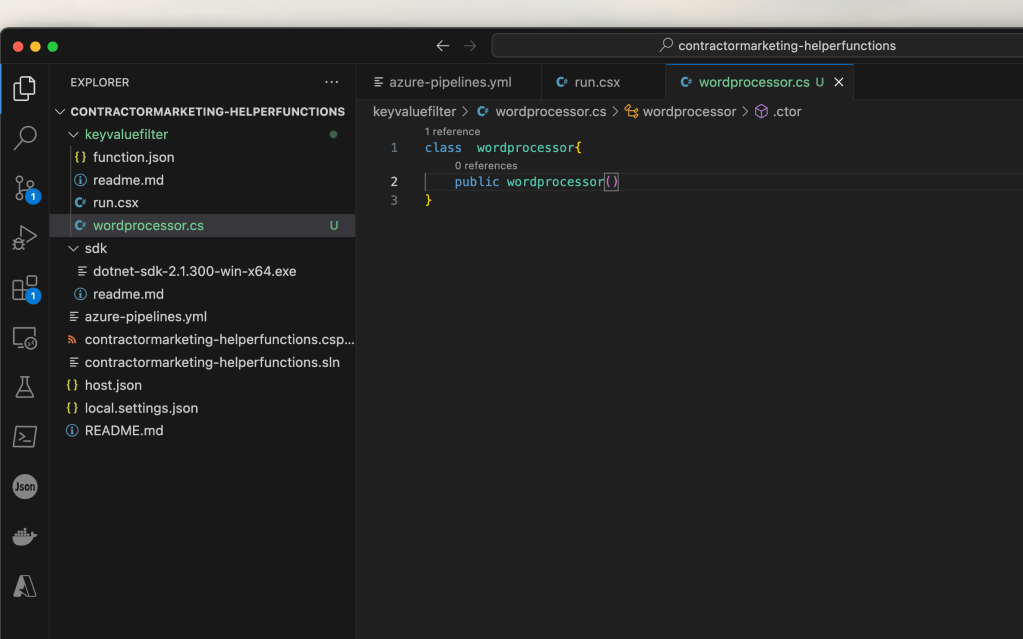
Task: Close the wordprocessor.cs tab
Action: pos(838,82)
